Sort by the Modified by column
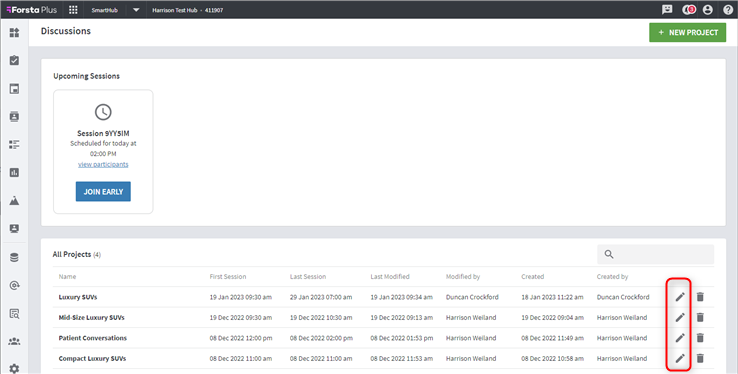 tap(463, 277)
